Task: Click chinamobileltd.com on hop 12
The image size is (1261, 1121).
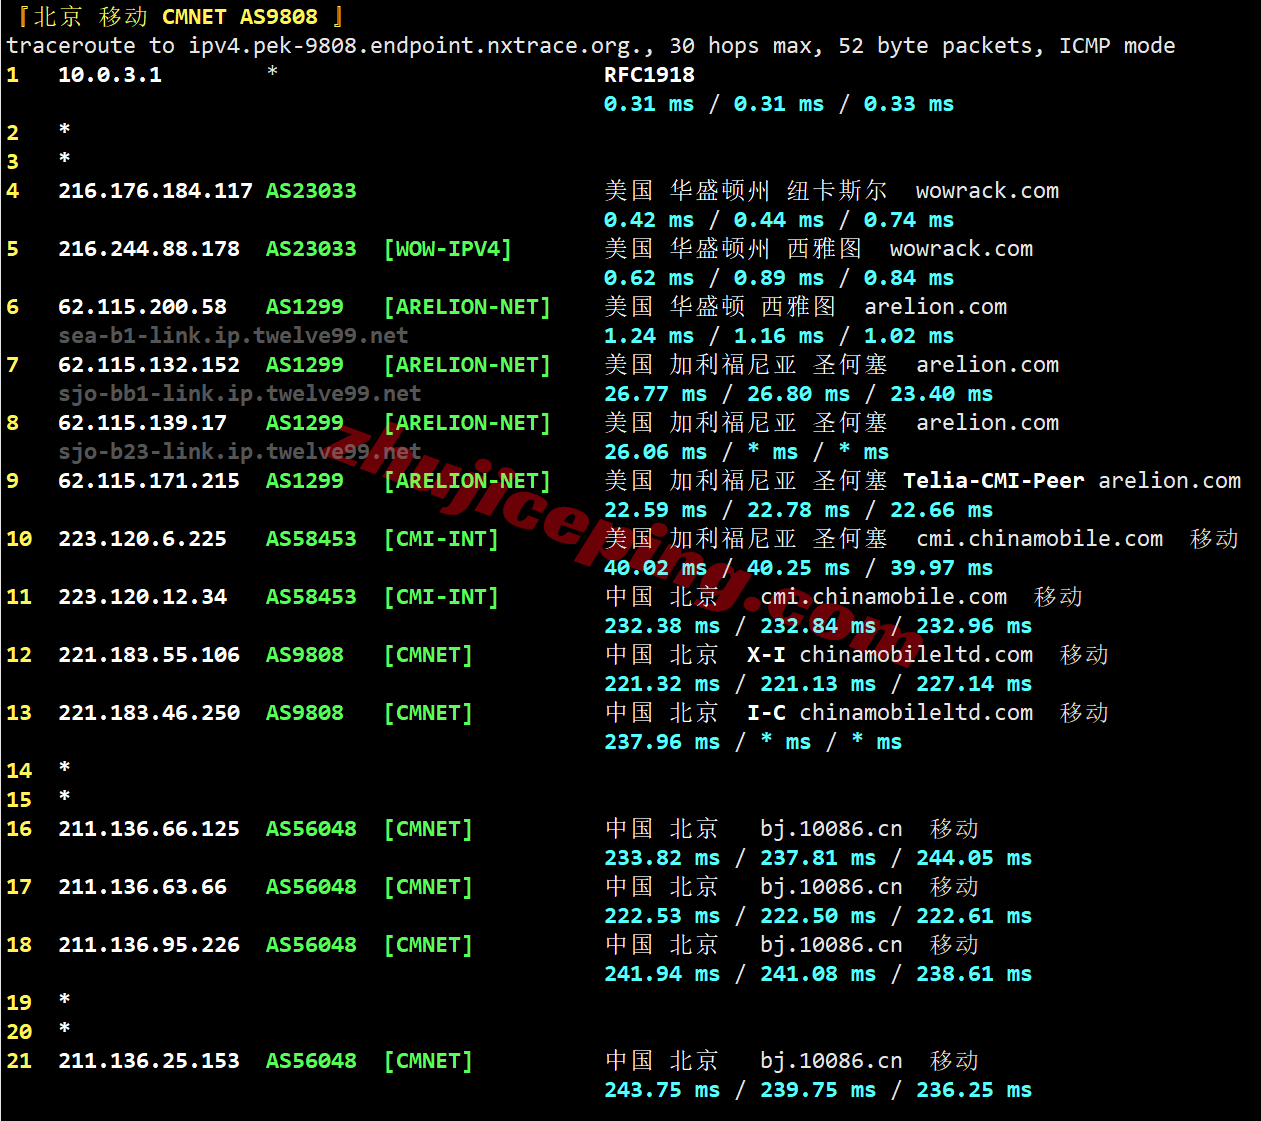Action: [x=916, y=655]
